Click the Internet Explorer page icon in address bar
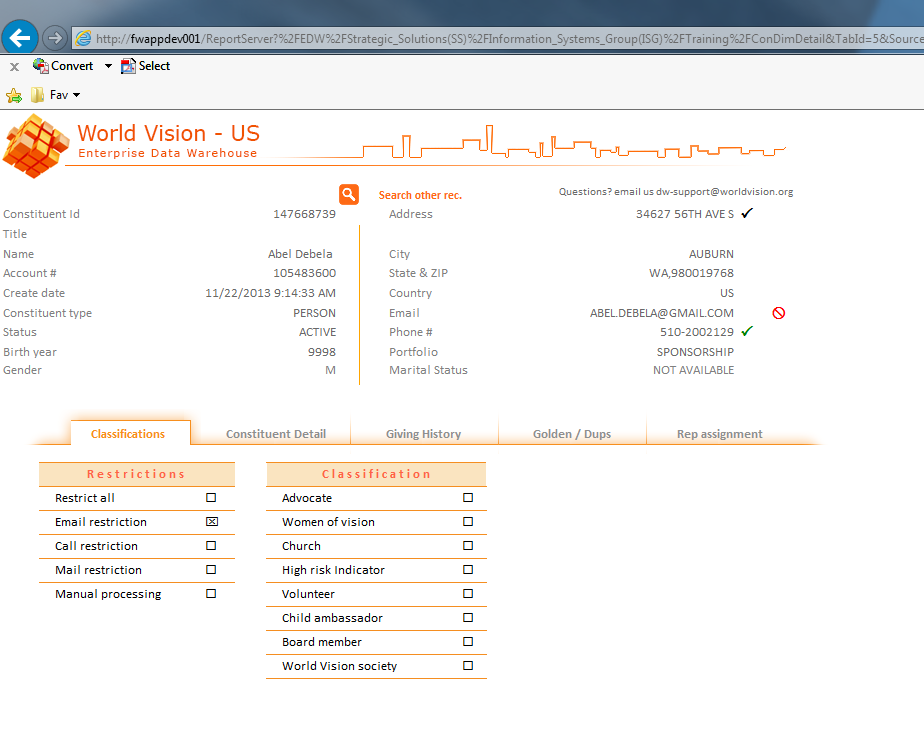The height and width of the screenshot is (756, 924). (x=84, y=39)
